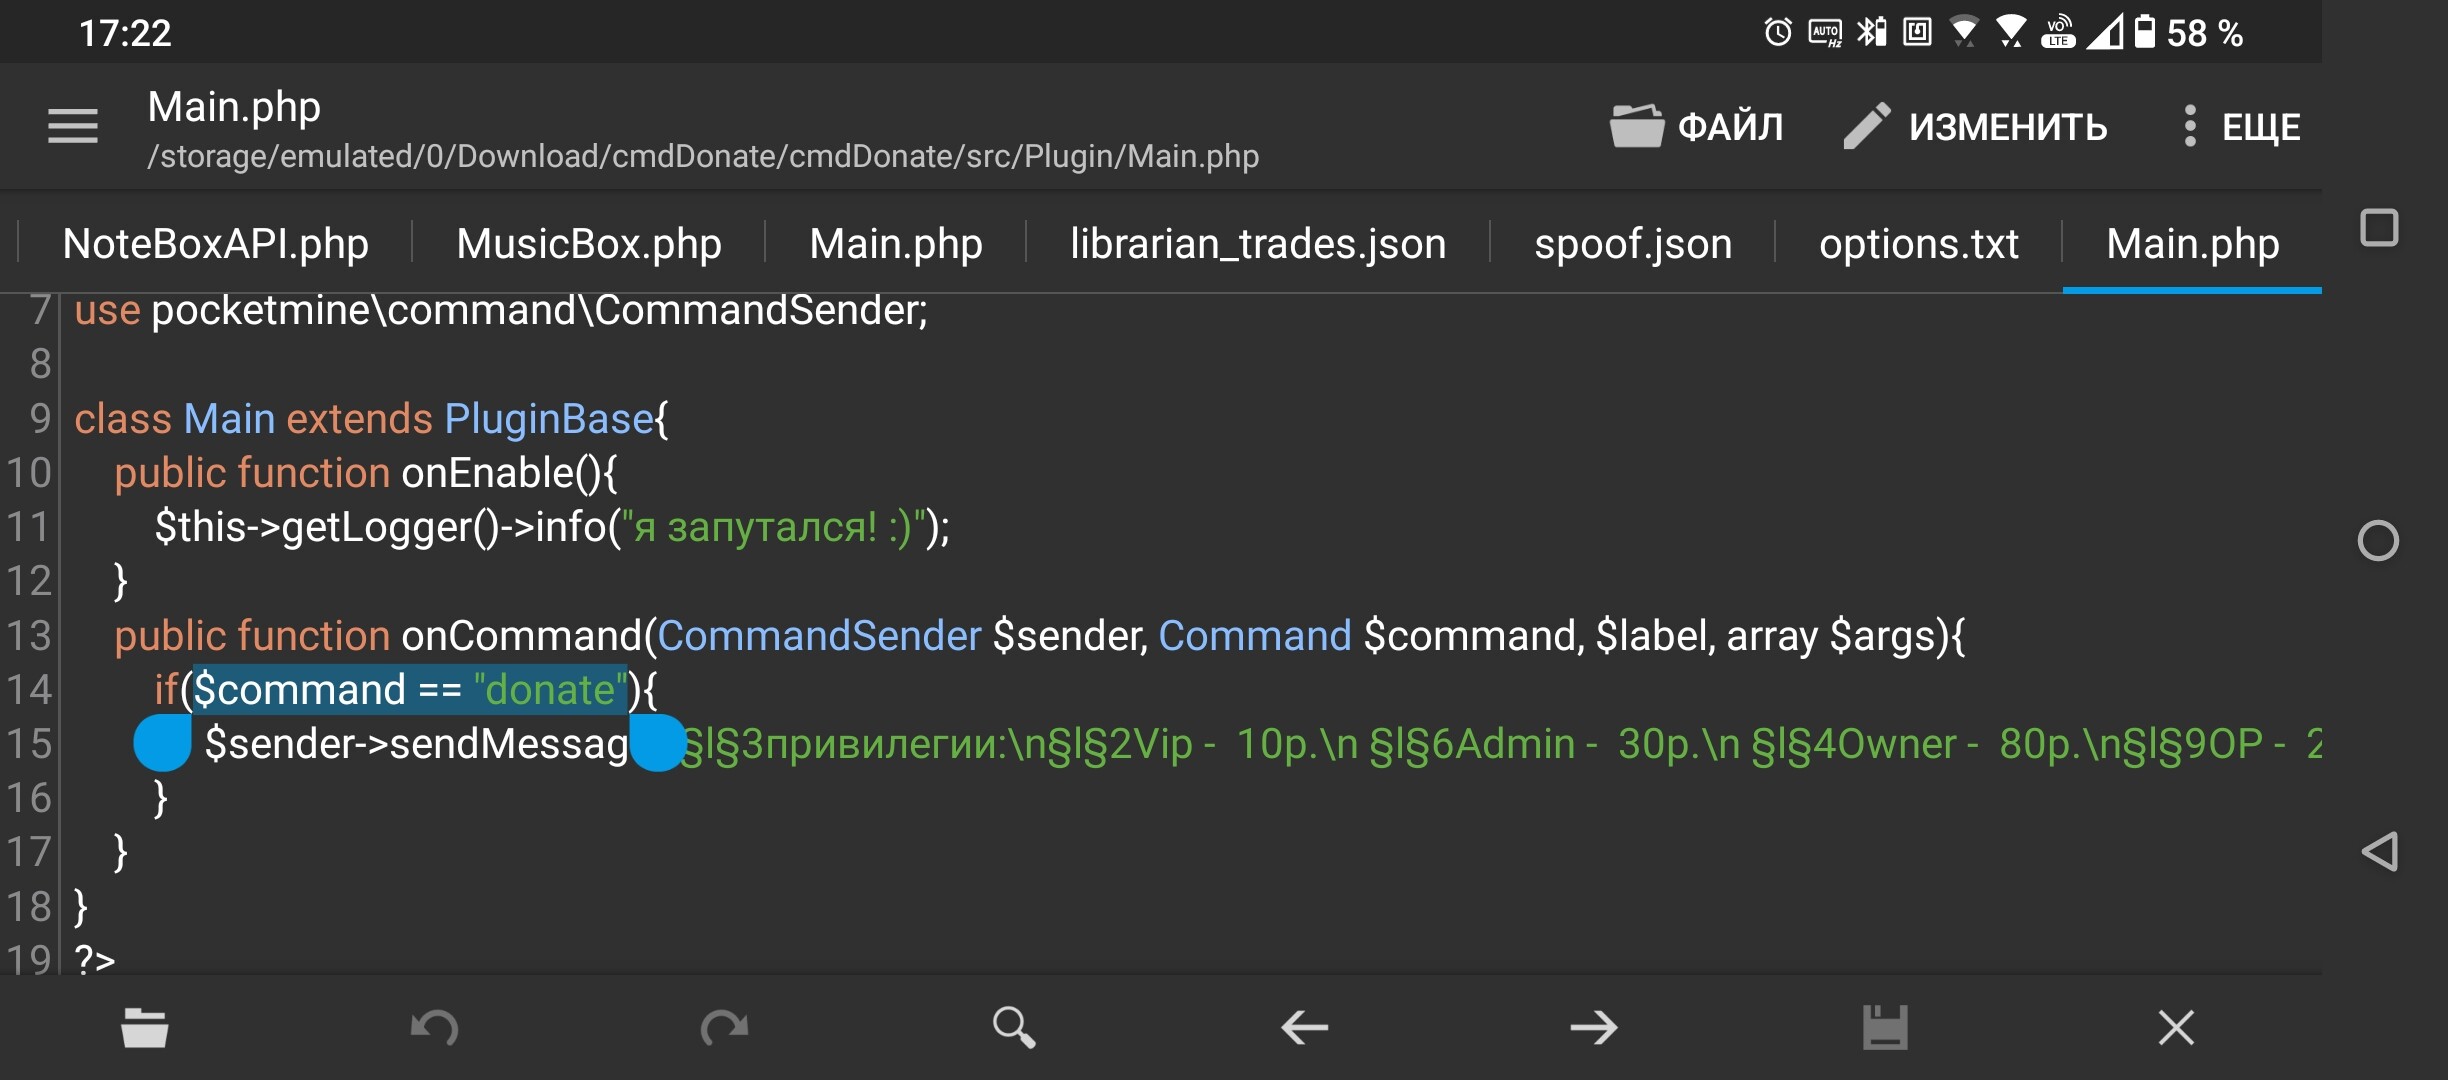Image resolution: width=2448 pixels, height=1080 pixels.
Task: Switch to the options.txt tab
Action: pos(1918,244)
